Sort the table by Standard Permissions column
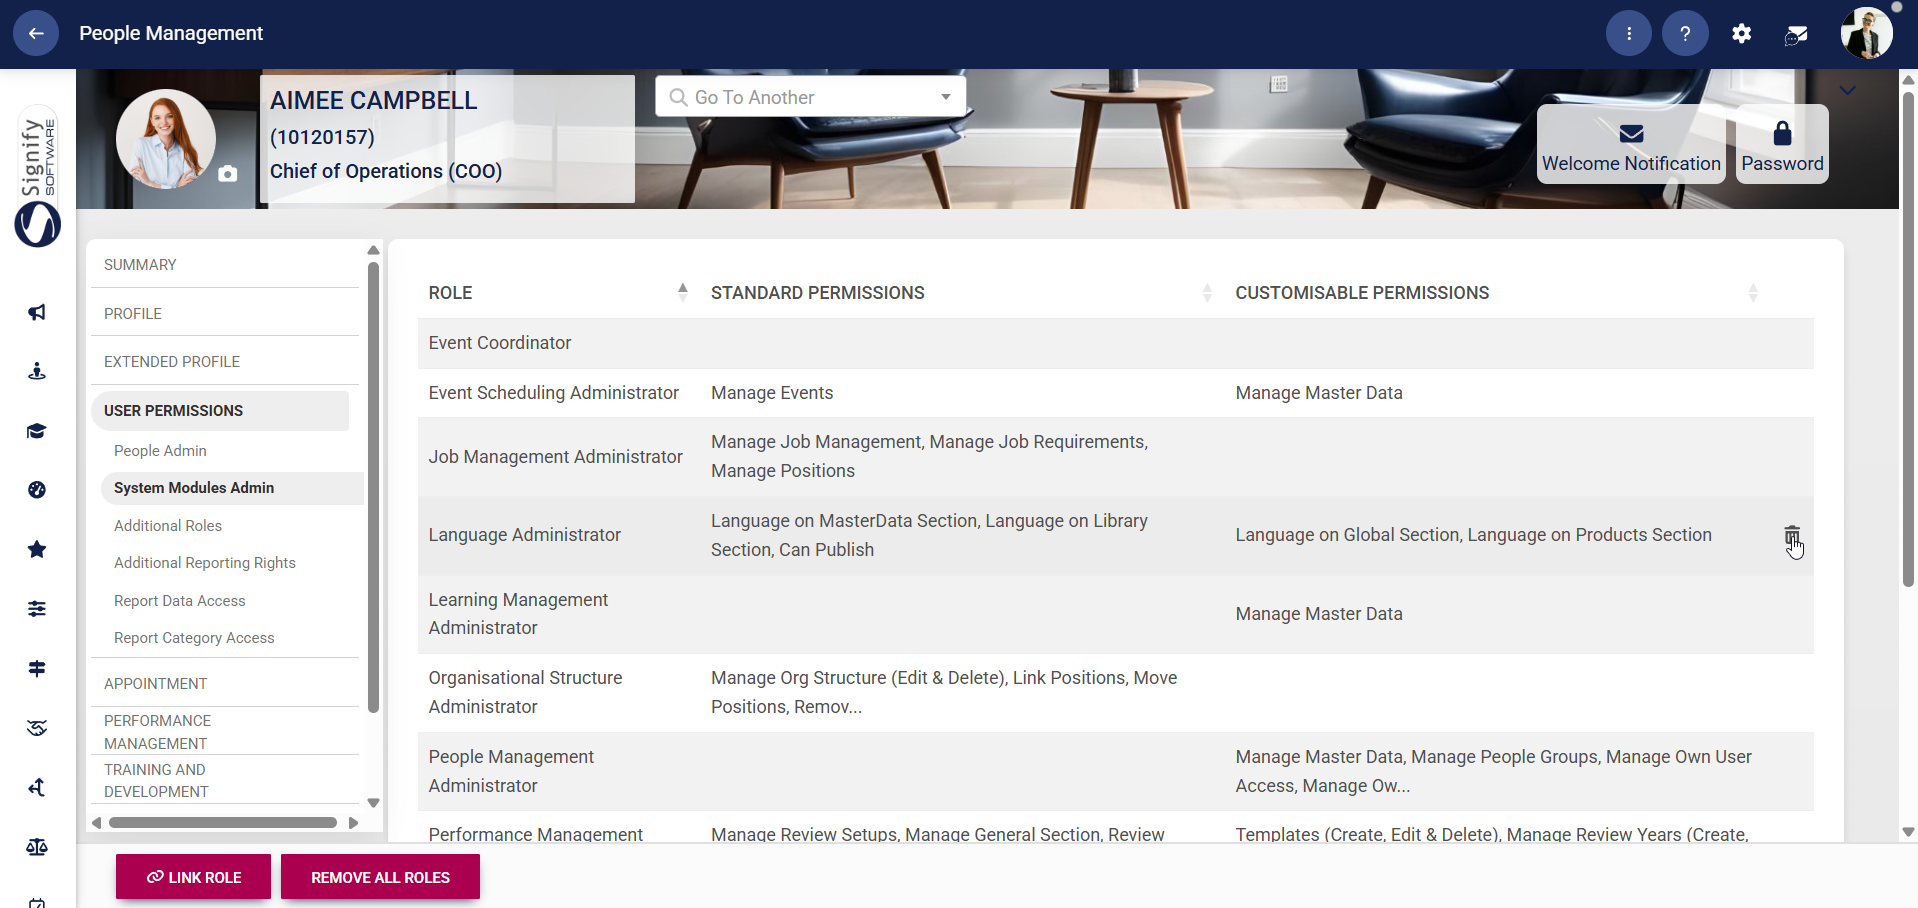The width and height of the screenshot is (1918, 908). click(1206, 292)
